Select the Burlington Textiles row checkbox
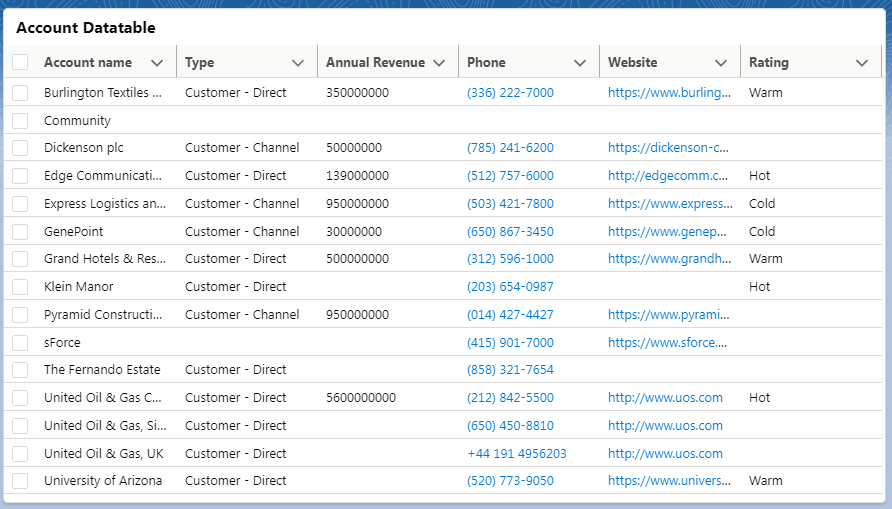Image resolution: width=892 pixels, height=509 pixels. [x=20, y=93]
